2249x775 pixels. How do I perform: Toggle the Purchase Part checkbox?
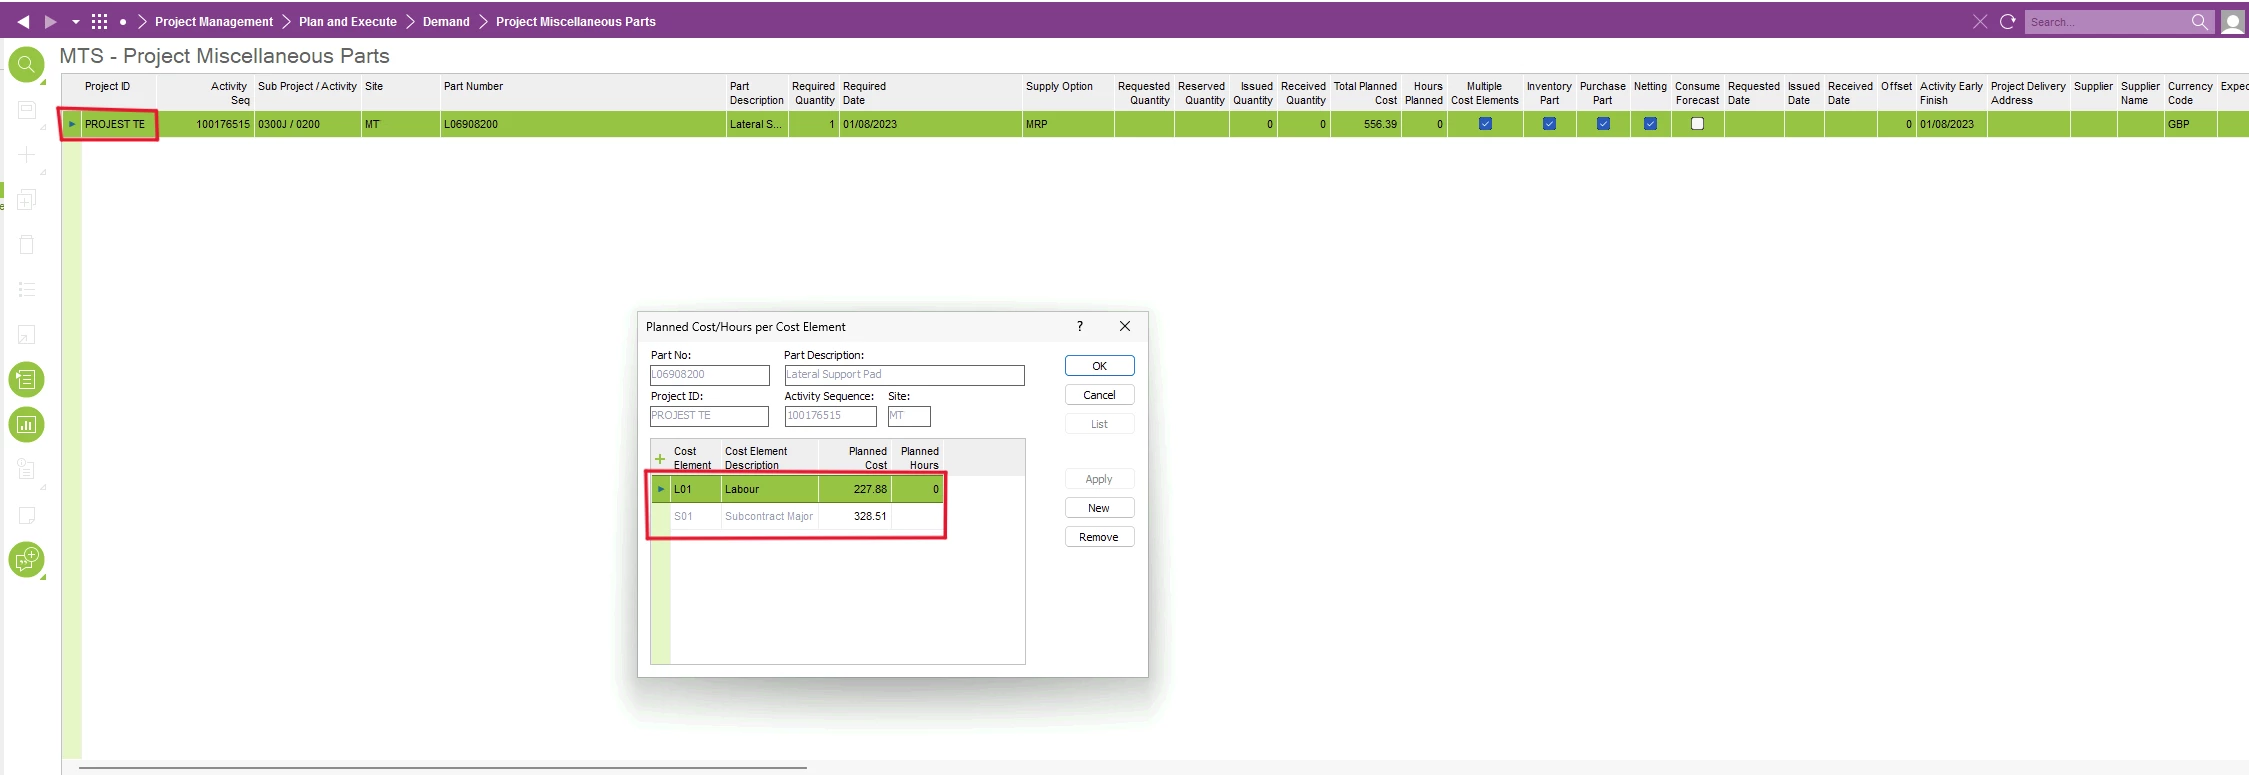pos(1603,124)
